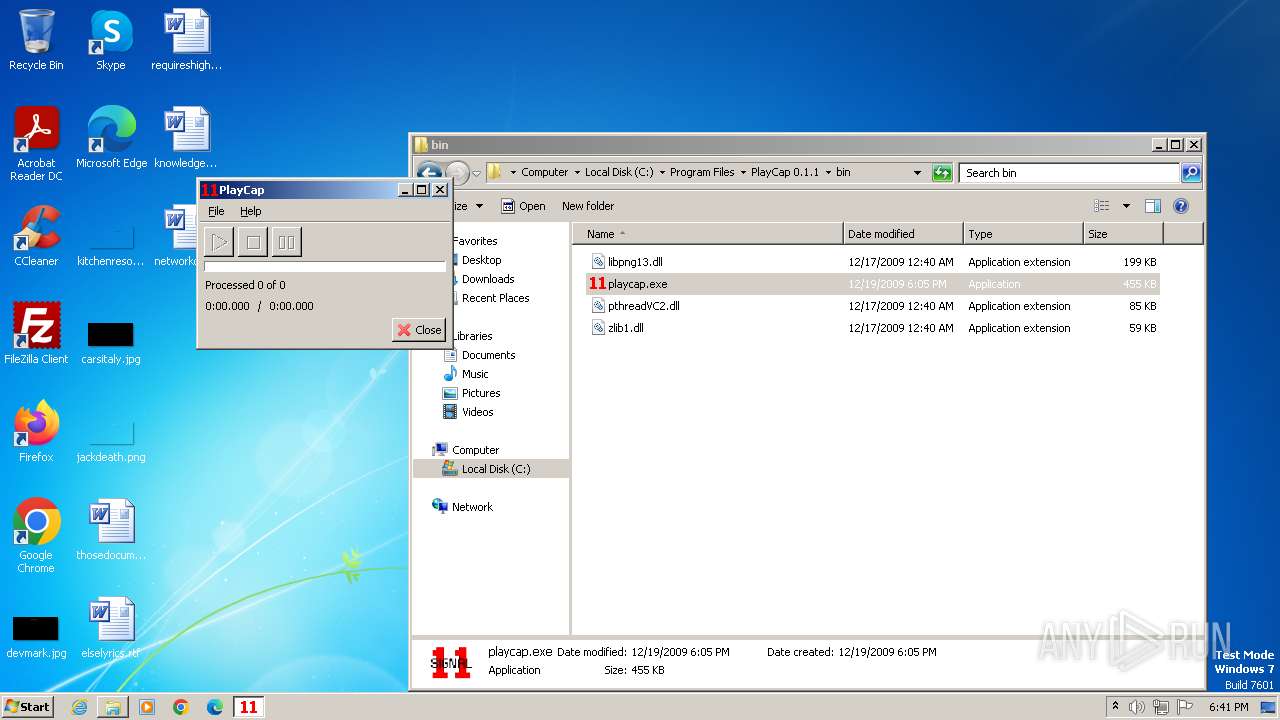This screenshot has width=1280, height=720.
Task: Click the Recycle Bin desktop icon
Action: pos(36,40)
